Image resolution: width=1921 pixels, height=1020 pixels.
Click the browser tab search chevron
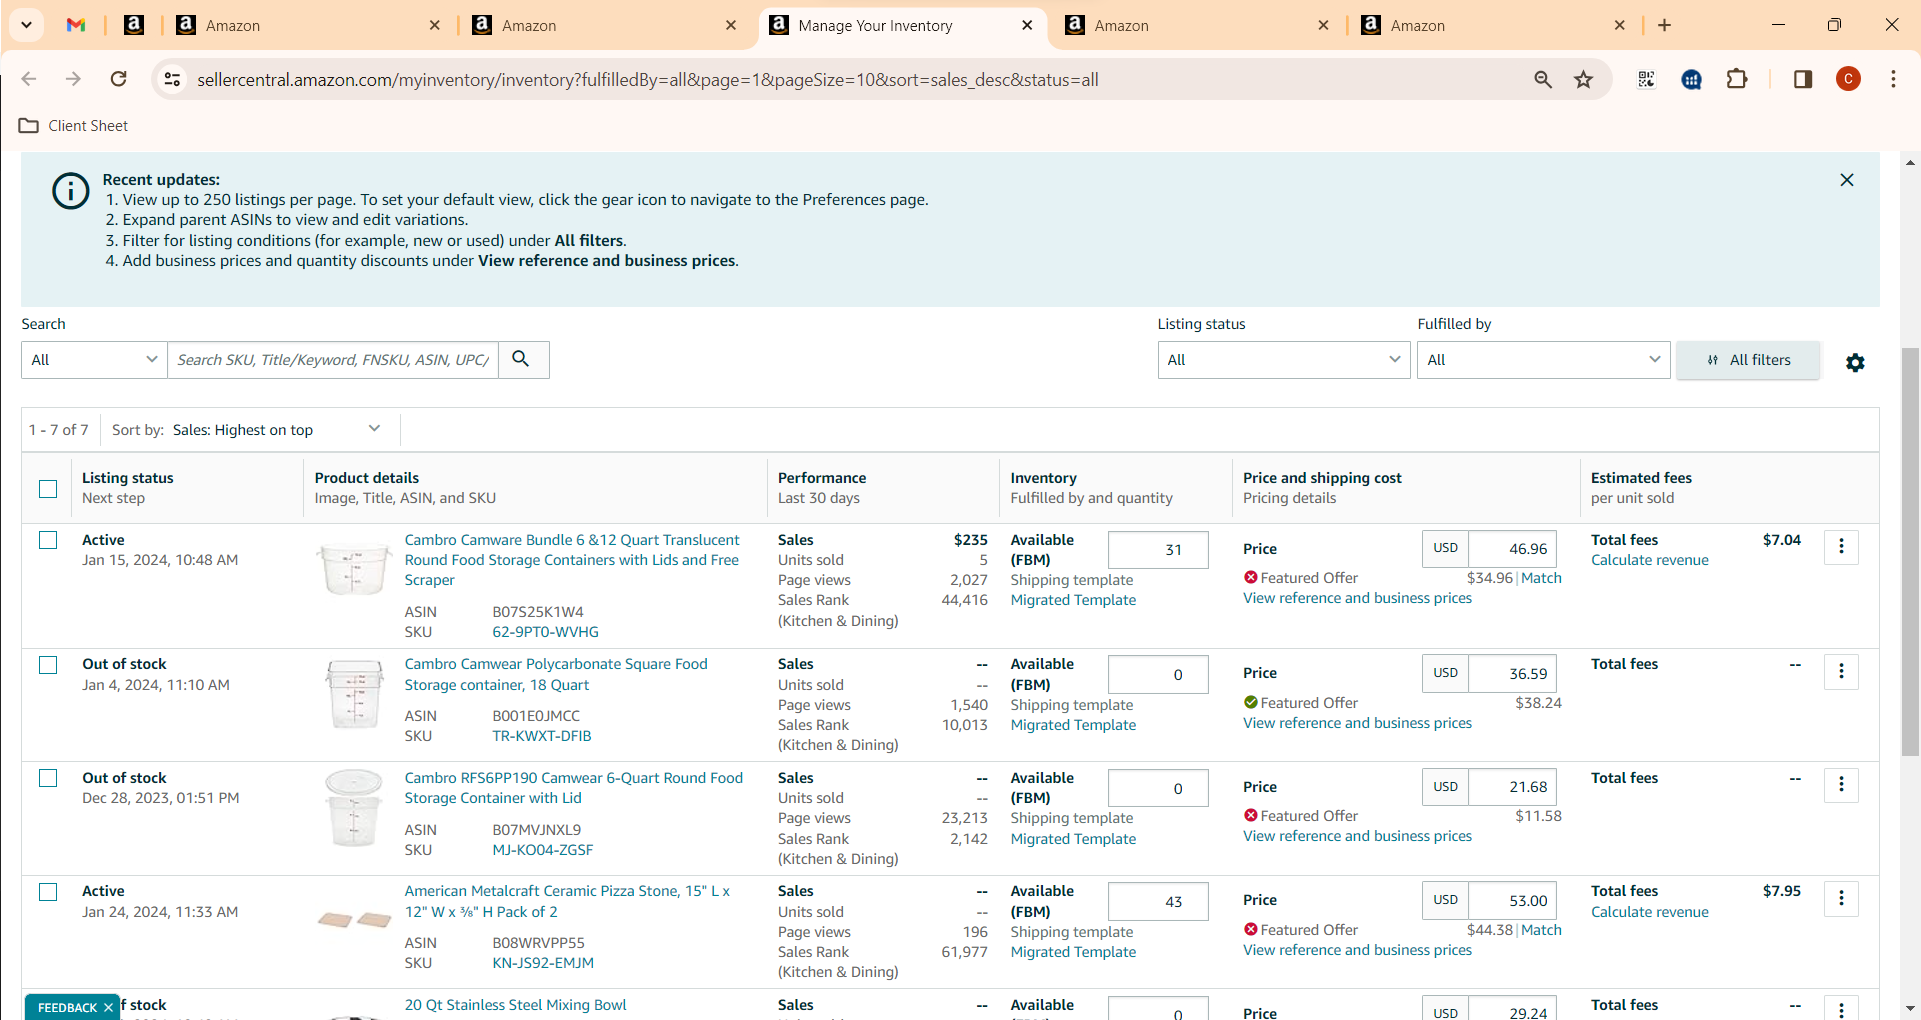(x=26, y=25)
